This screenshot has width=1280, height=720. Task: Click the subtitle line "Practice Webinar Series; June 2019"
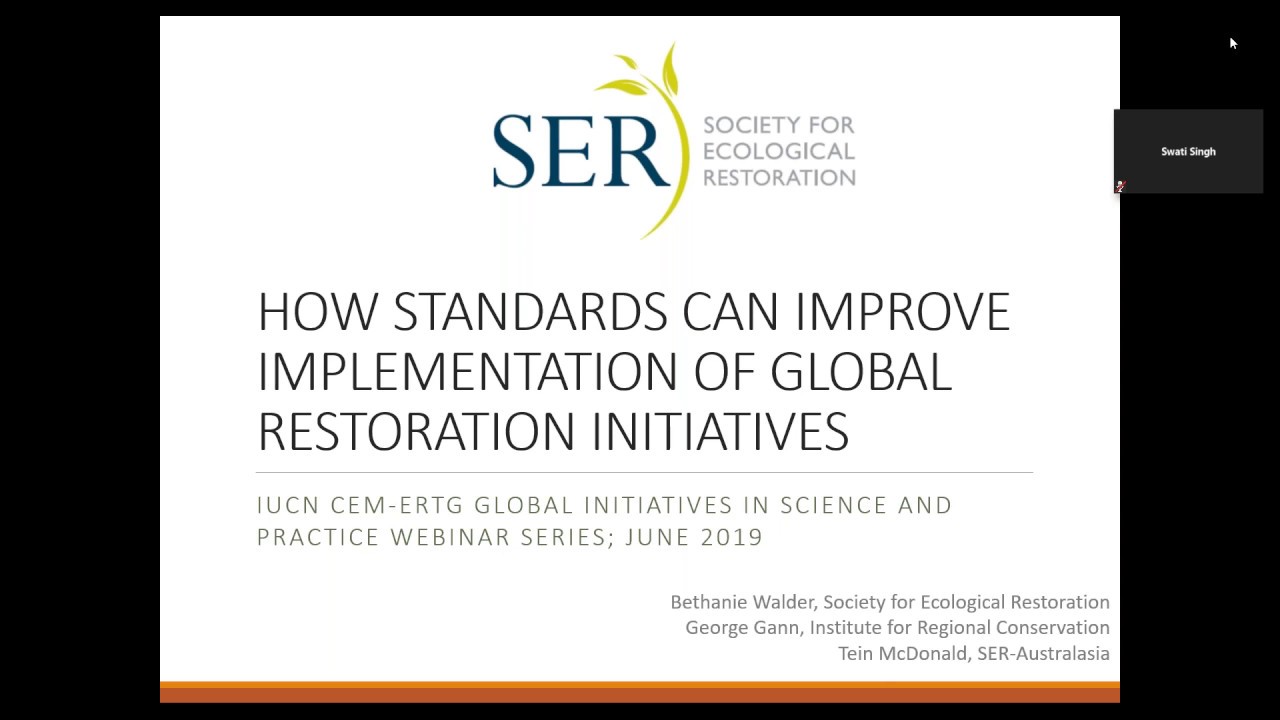(510, 537)
